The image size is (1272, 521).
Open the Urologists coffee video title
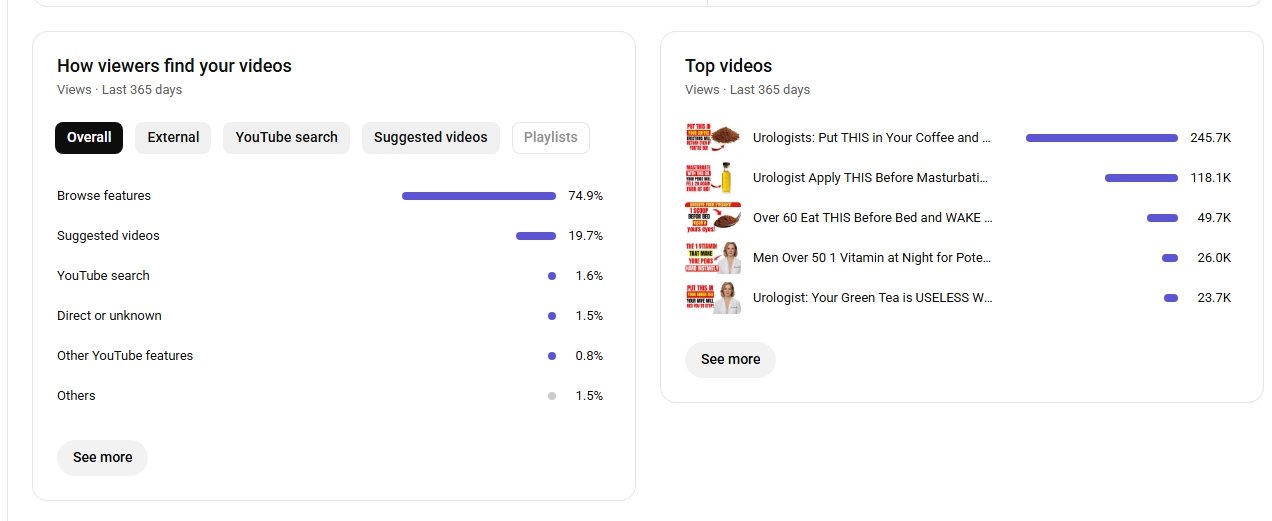click(x=872, y=138)
